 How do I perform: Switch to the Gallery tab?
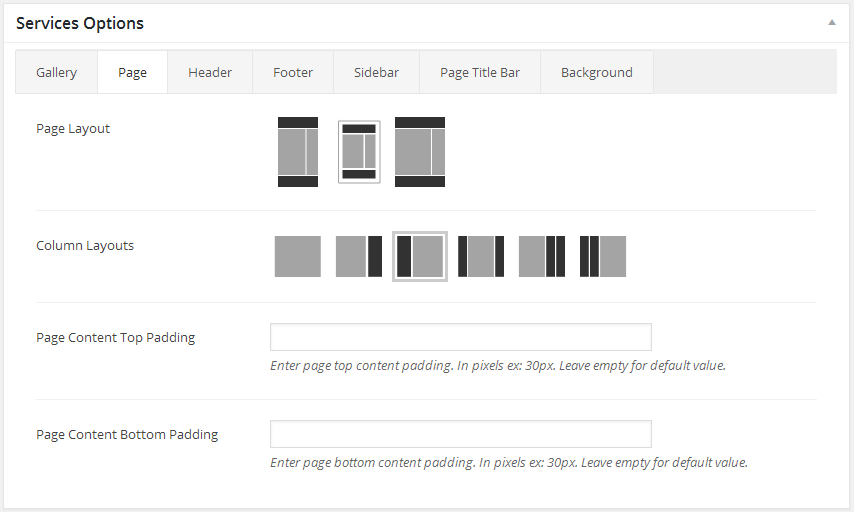pos(56,73)
